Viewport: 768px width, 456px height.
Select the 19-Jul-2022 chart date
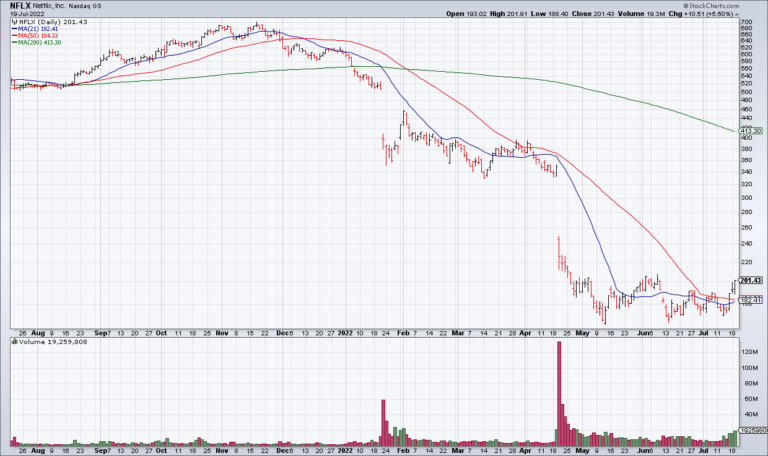click(x=27, y=14)
